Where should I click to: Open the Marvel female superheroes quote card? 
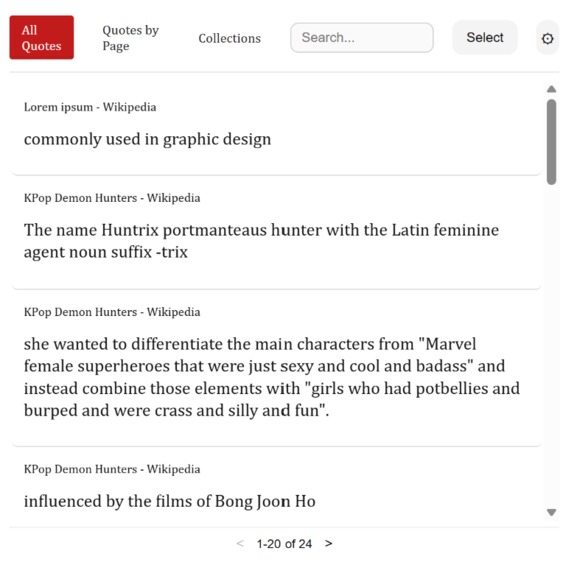click(x=276, y=368)
